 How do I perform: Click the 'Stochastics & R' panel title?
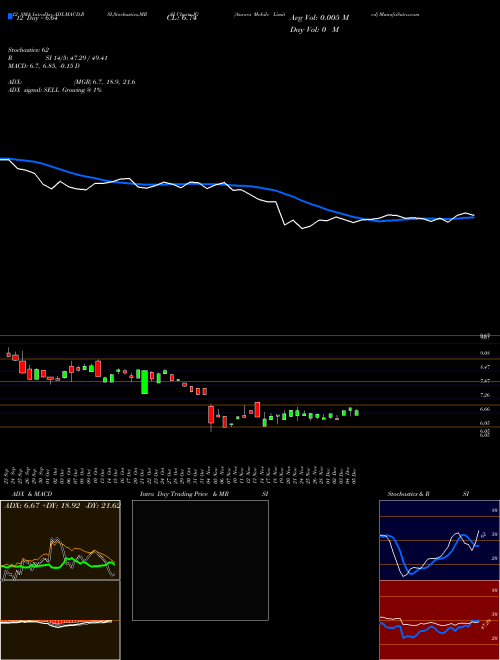pos(408,494)
